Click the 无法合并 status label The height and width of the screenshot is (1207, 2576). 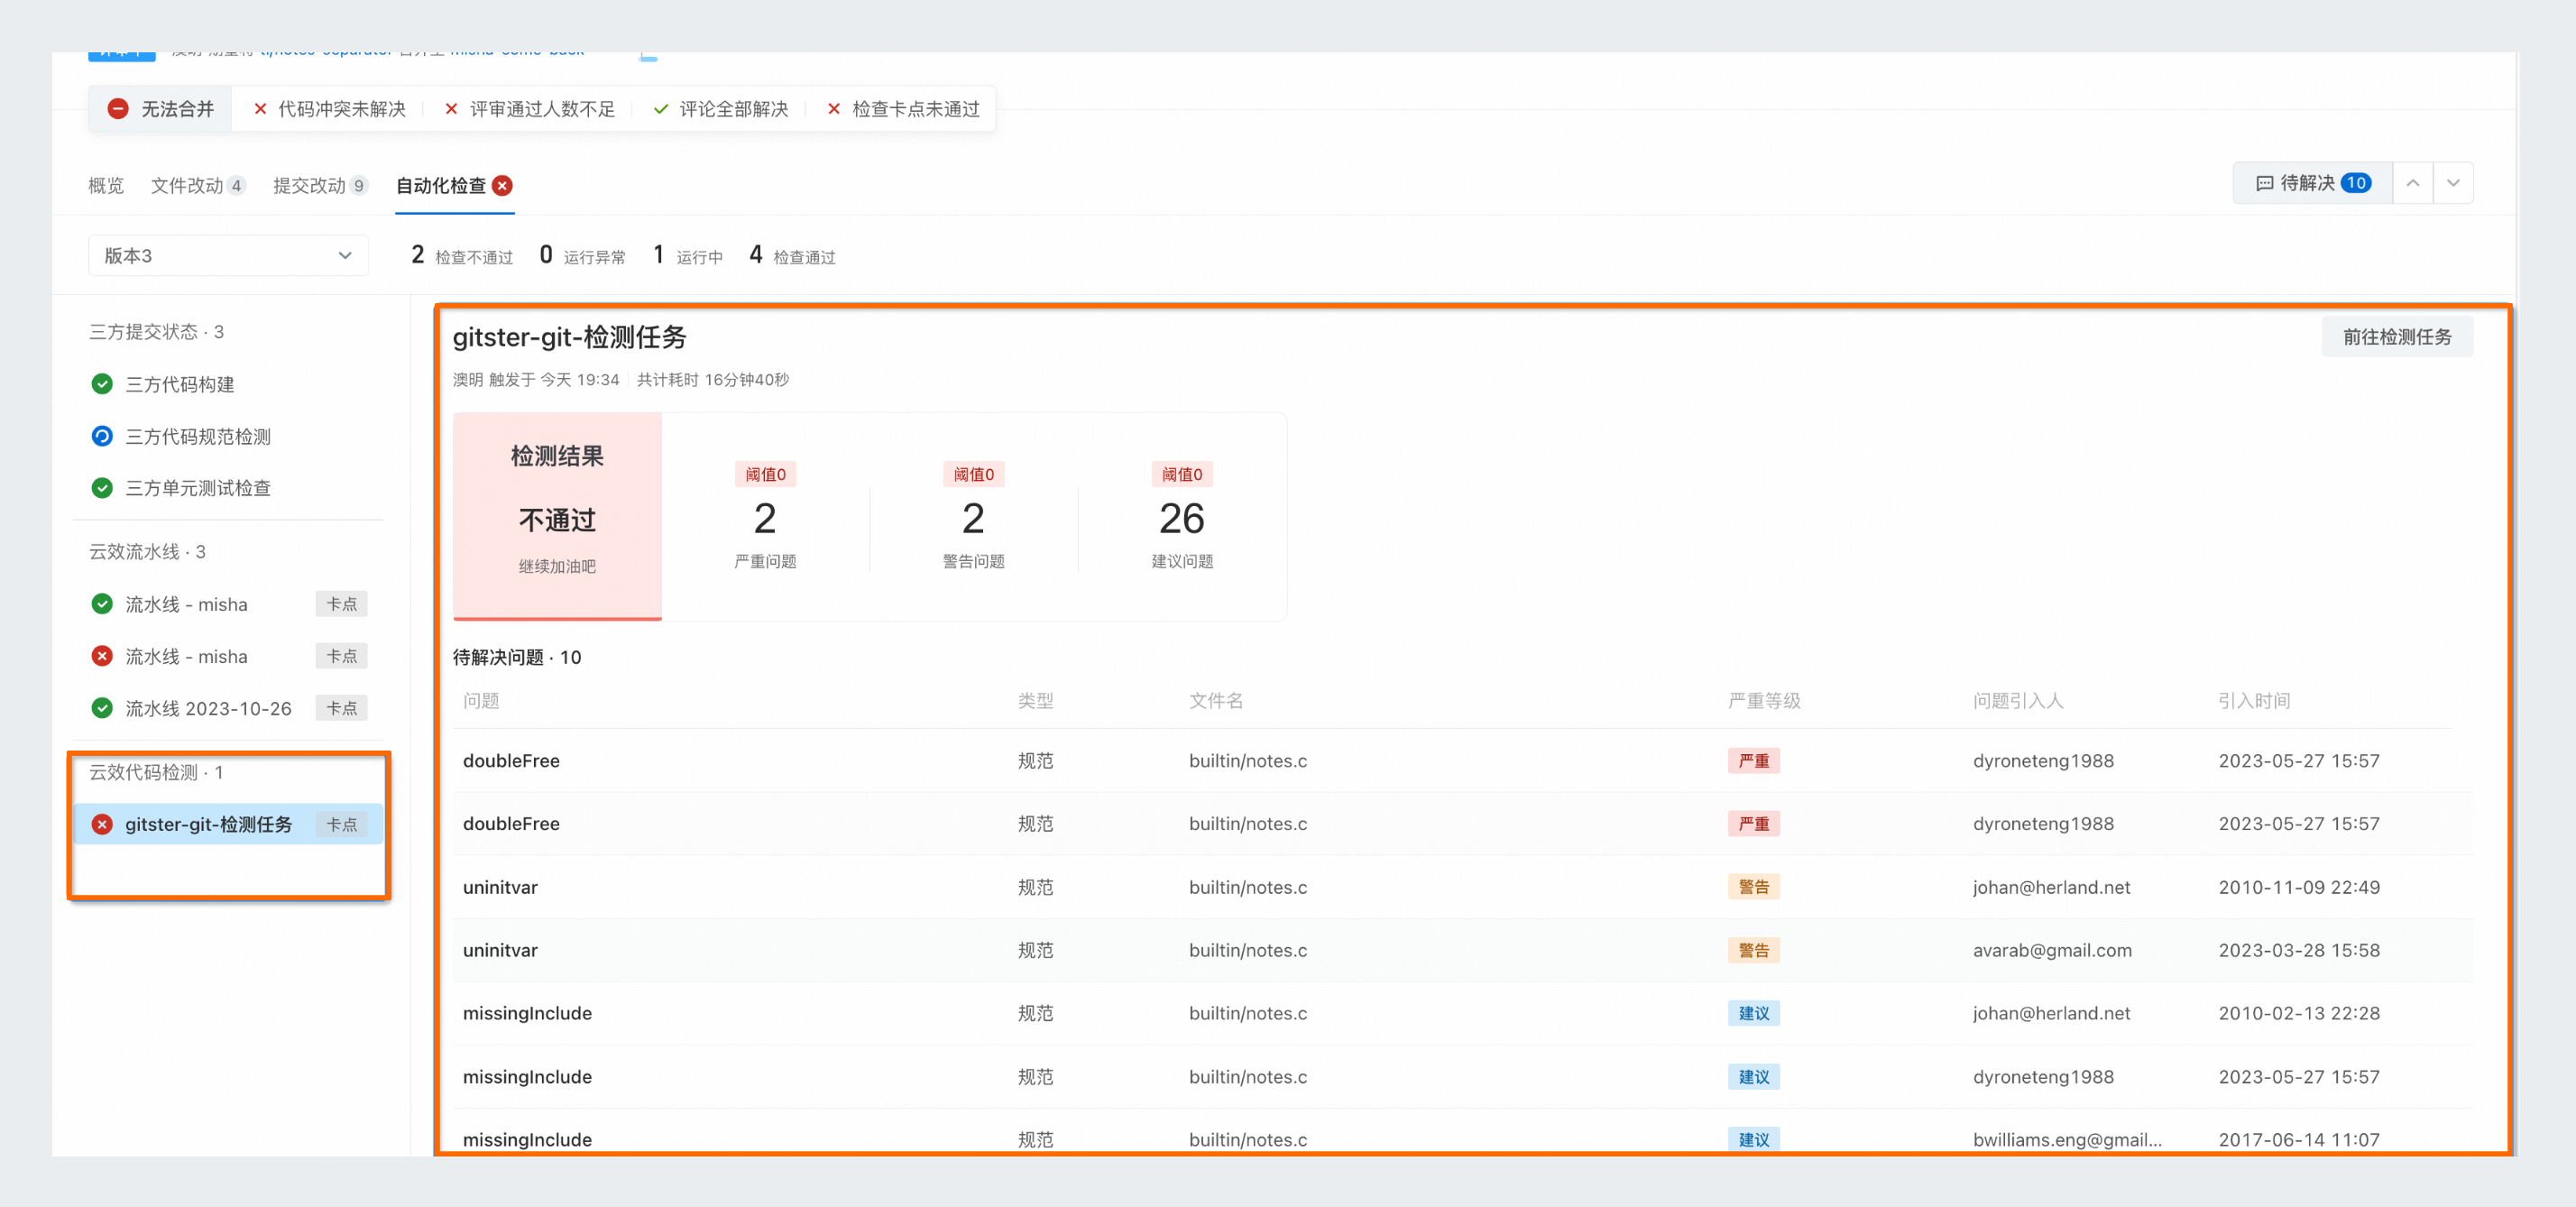(x=177, y=109)
